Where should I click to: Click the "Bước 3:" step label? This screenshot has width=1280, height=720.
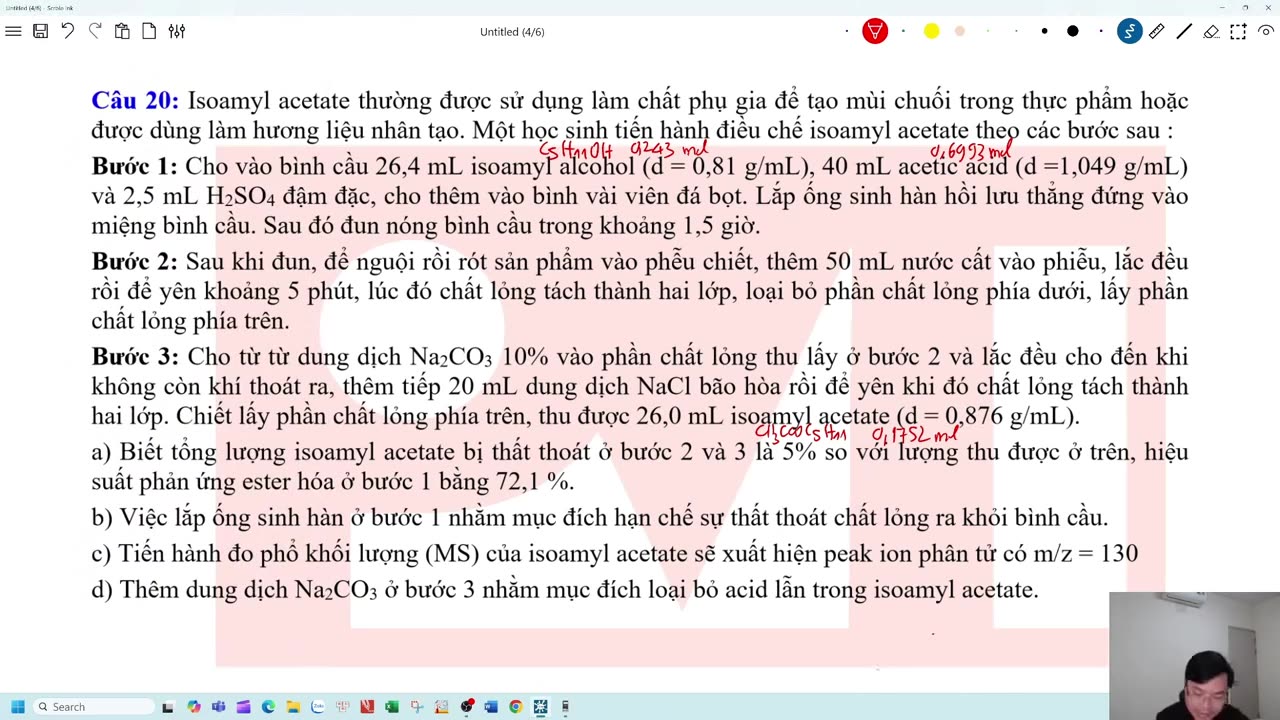(x=134, y=357)
